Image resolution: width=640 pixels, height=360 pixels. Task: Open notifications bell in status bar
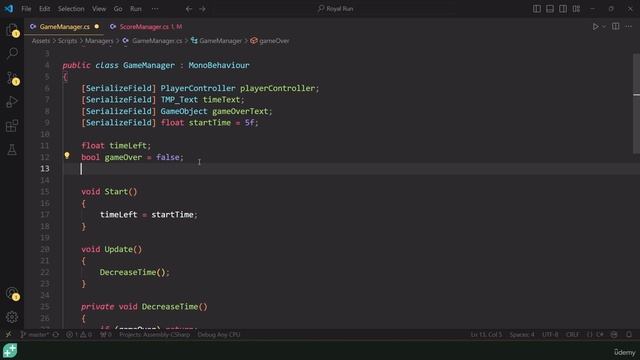(x=629, y=335)
